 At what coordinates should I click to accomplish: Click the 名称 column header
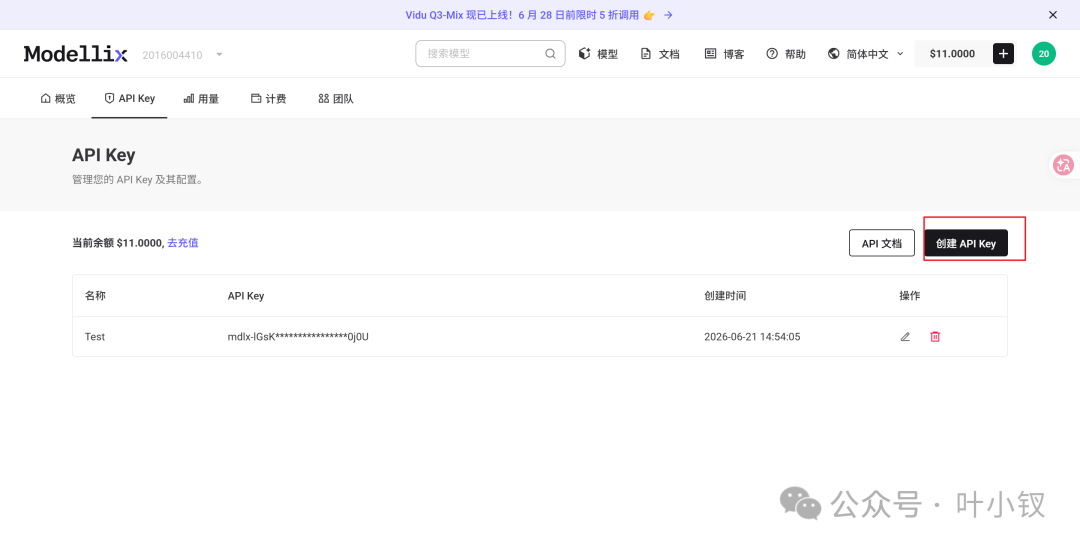click(95, 295)
